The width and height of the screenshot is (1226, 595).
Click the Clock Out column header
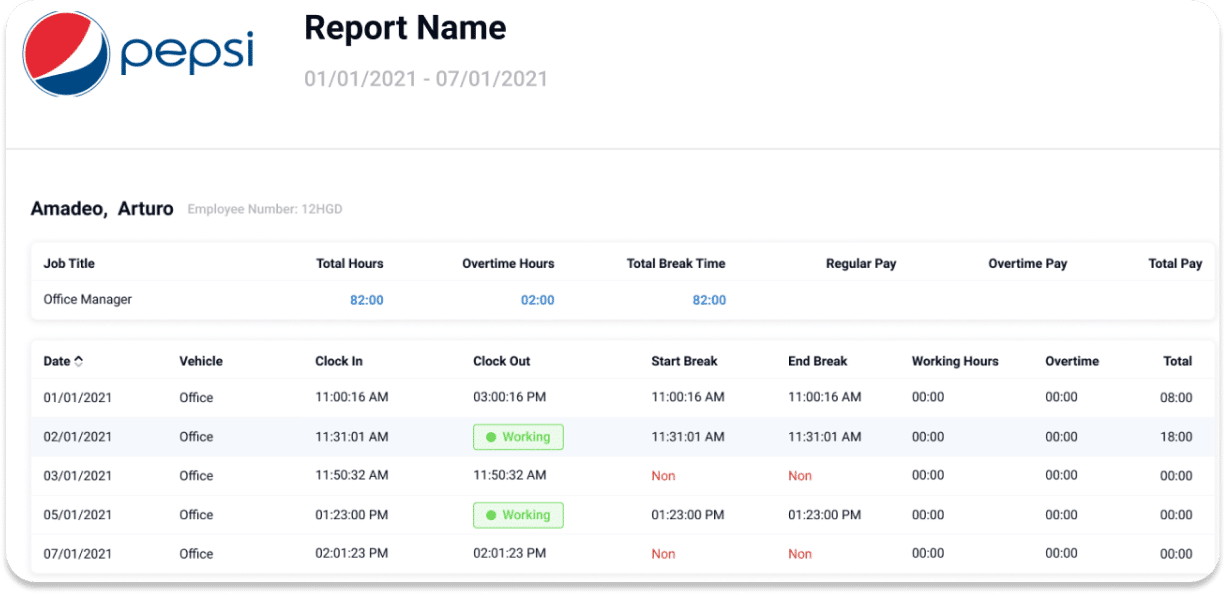[502, 361]
